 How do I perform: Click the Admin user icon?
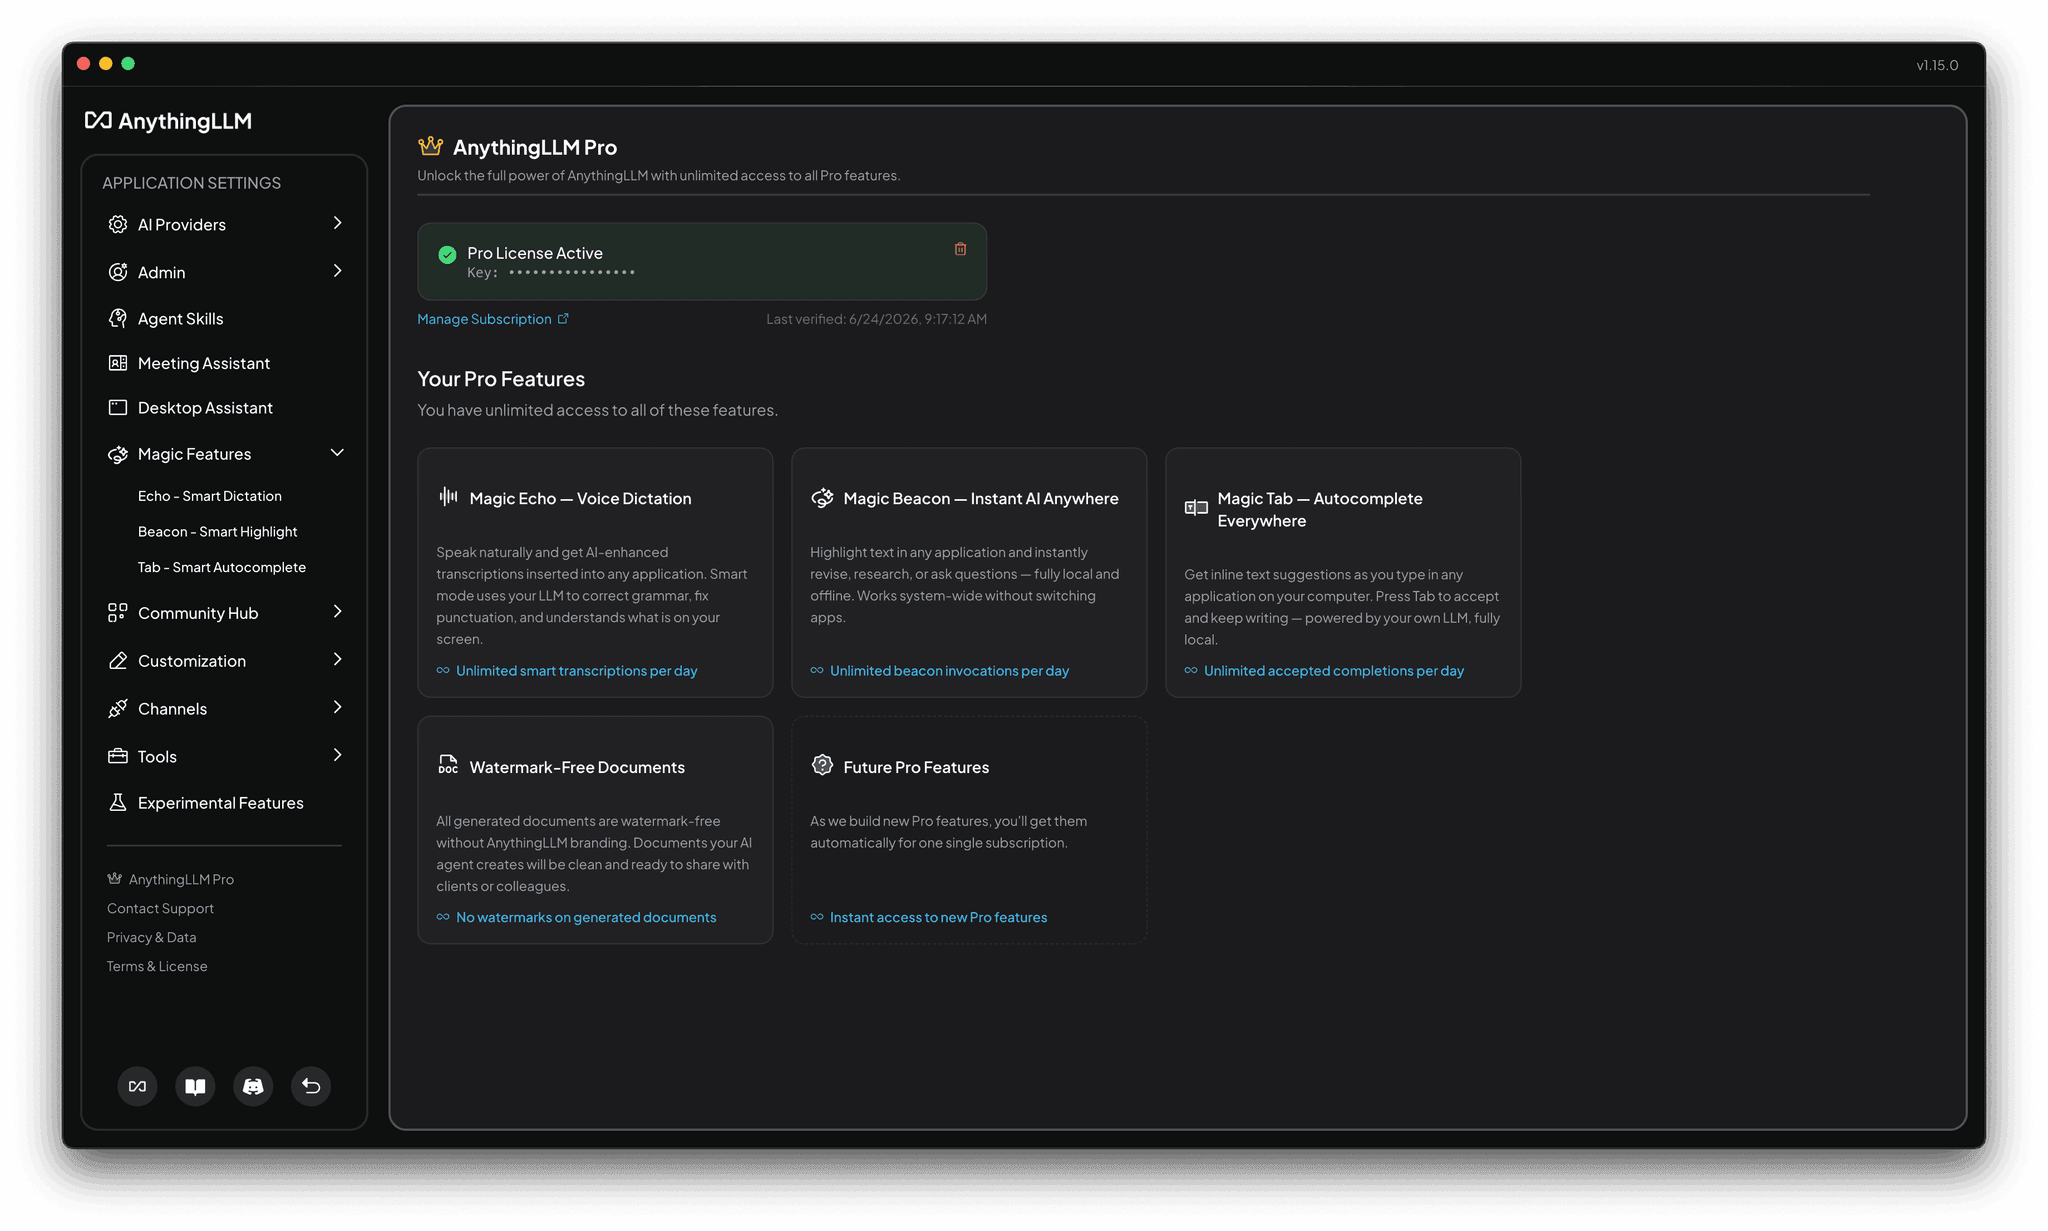[x=118, y=272]
